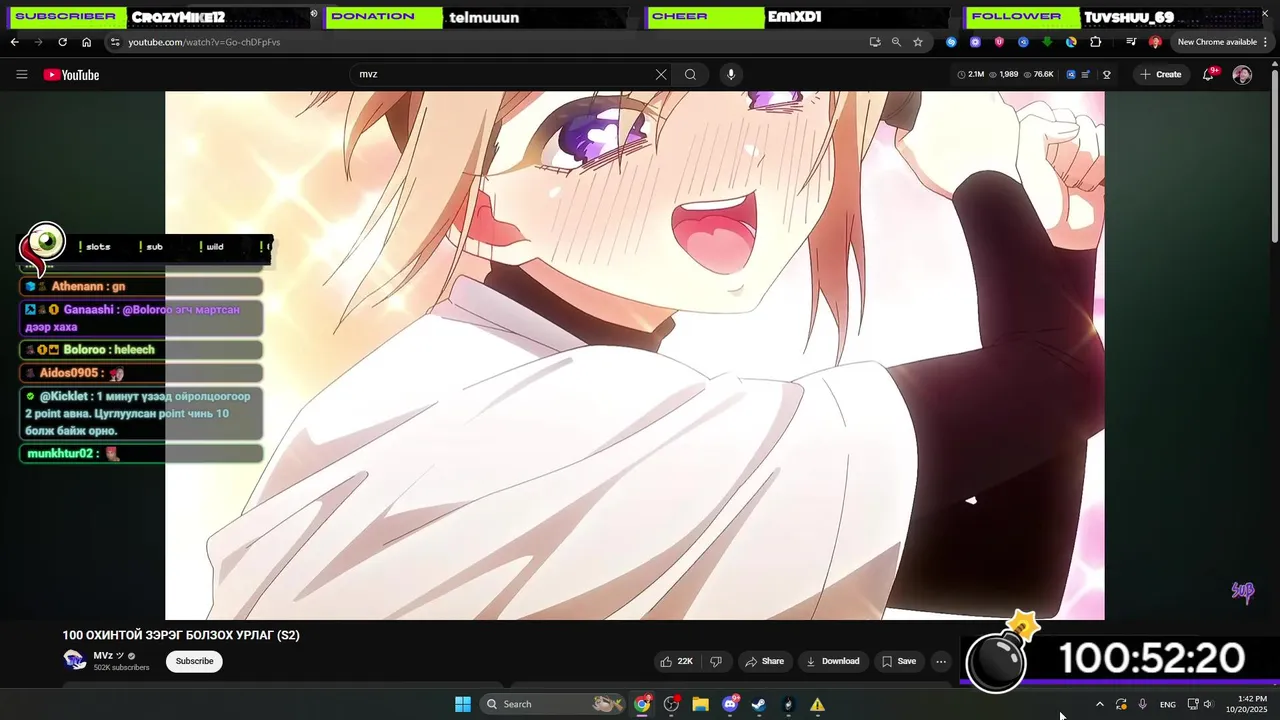Subscribe to MVz channel

pos(194,661)
